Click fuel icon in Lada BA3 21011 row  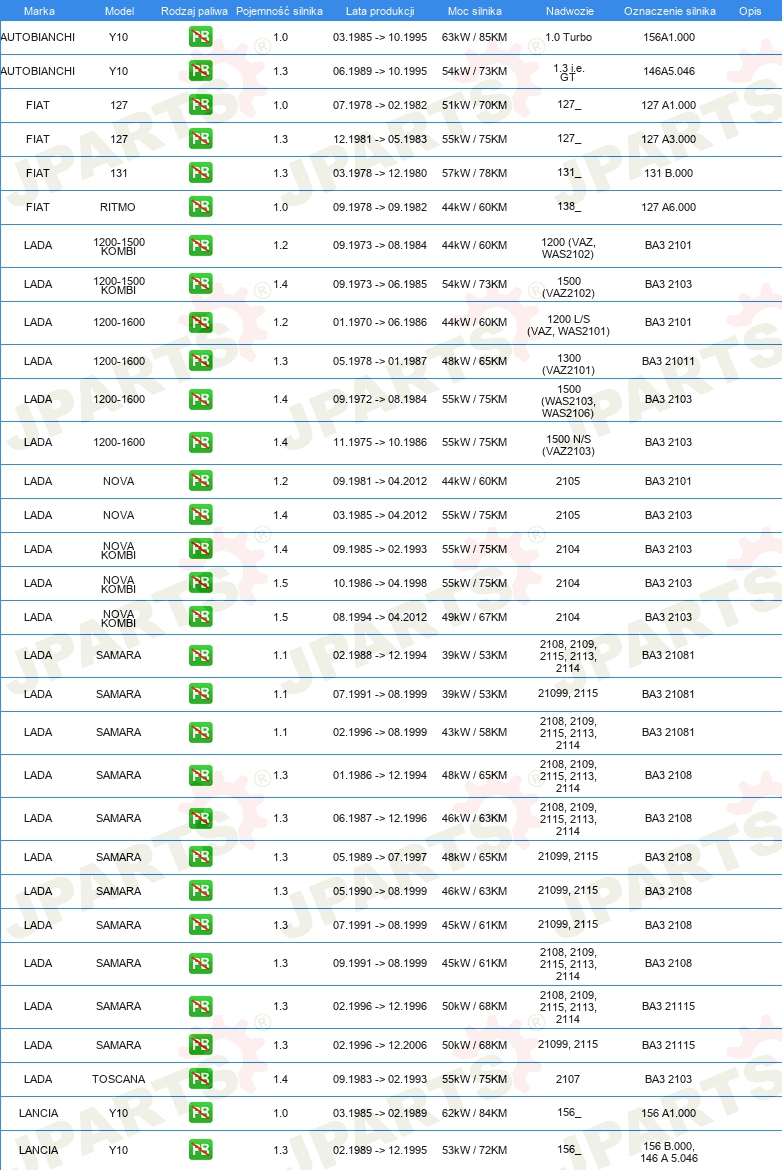(x=201, y=361)
